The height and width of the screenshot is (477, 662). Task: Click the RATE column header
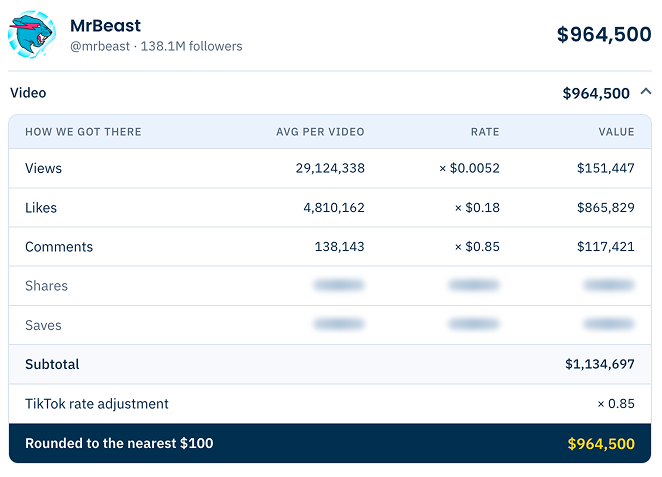[485, 132]
